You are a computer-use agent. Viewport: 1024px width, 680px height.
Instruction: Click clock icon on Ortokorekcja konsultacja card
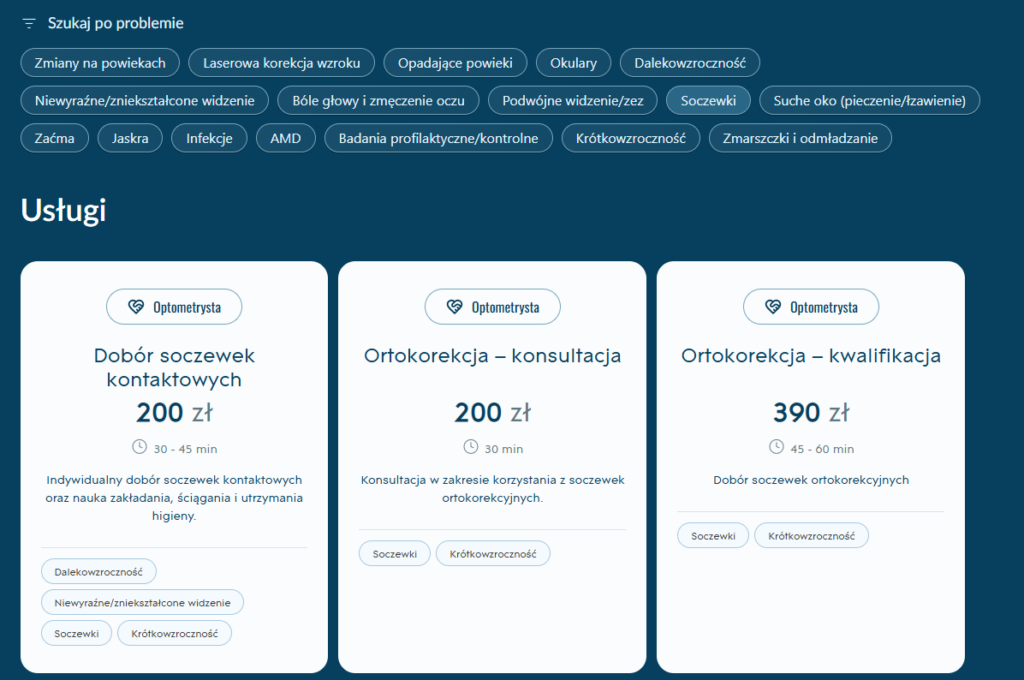click(471, 447)
